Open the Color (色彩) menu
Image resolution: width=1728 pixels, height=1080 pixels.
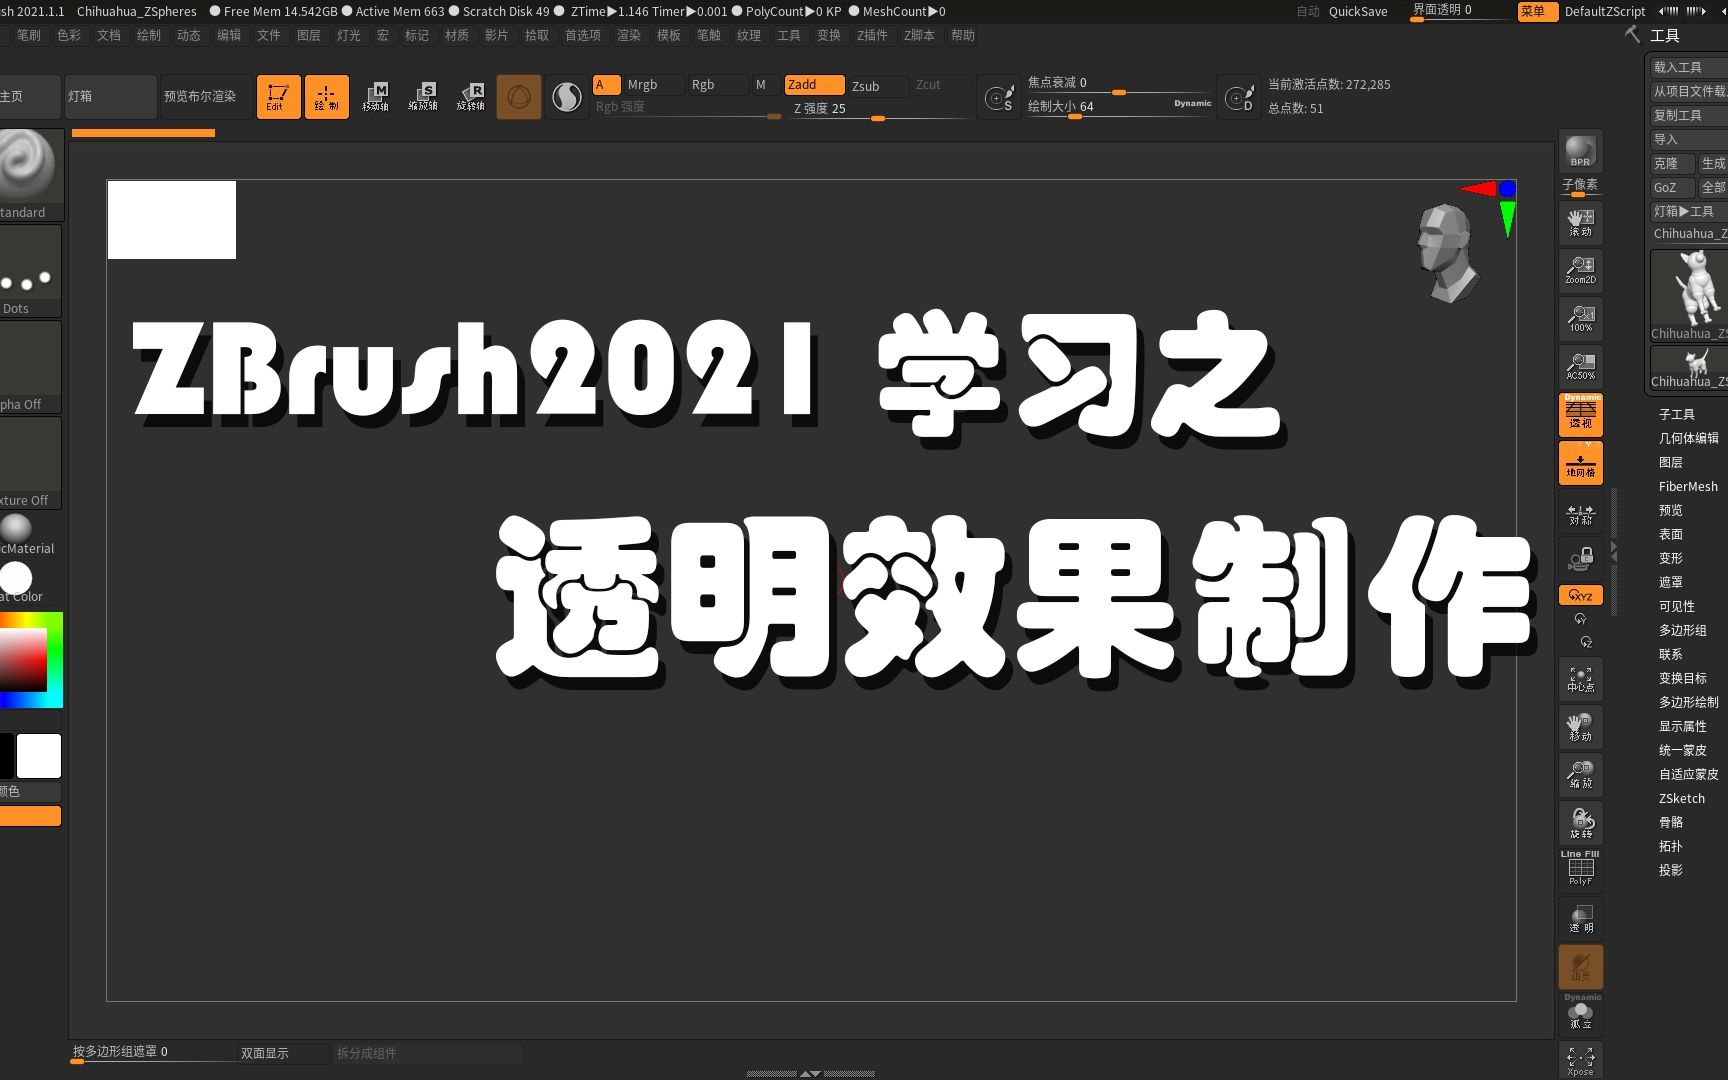pyautogui.click(x=69, y=35)
